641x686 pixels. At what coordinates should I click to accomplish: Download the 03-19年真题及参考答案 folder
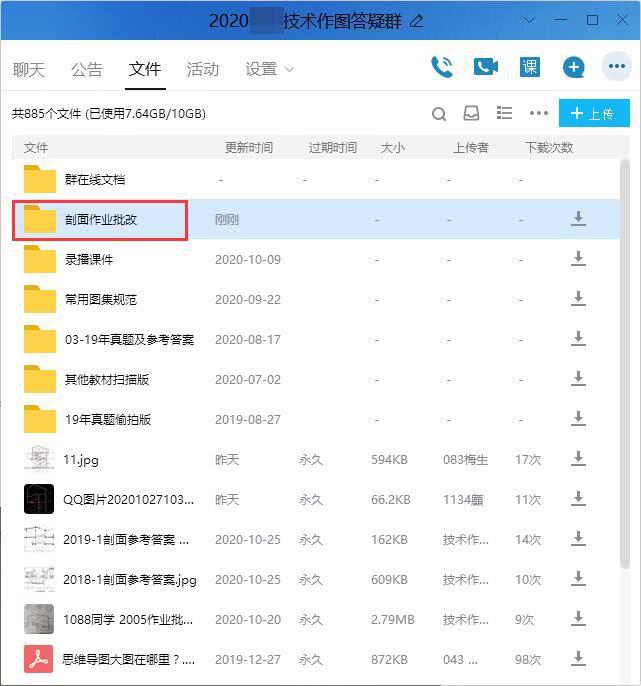578,339
